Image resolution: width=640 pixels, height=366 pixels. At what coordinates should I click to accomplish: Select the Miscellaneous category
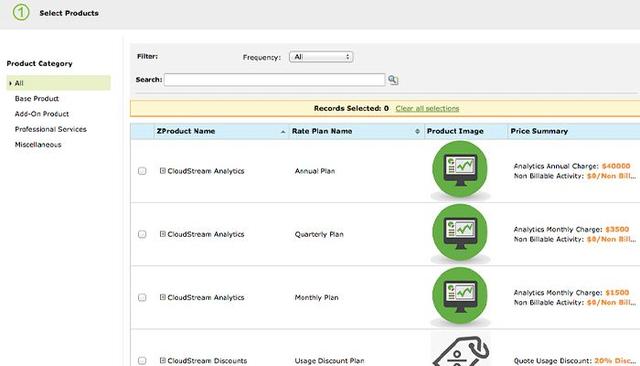point(38,145)
